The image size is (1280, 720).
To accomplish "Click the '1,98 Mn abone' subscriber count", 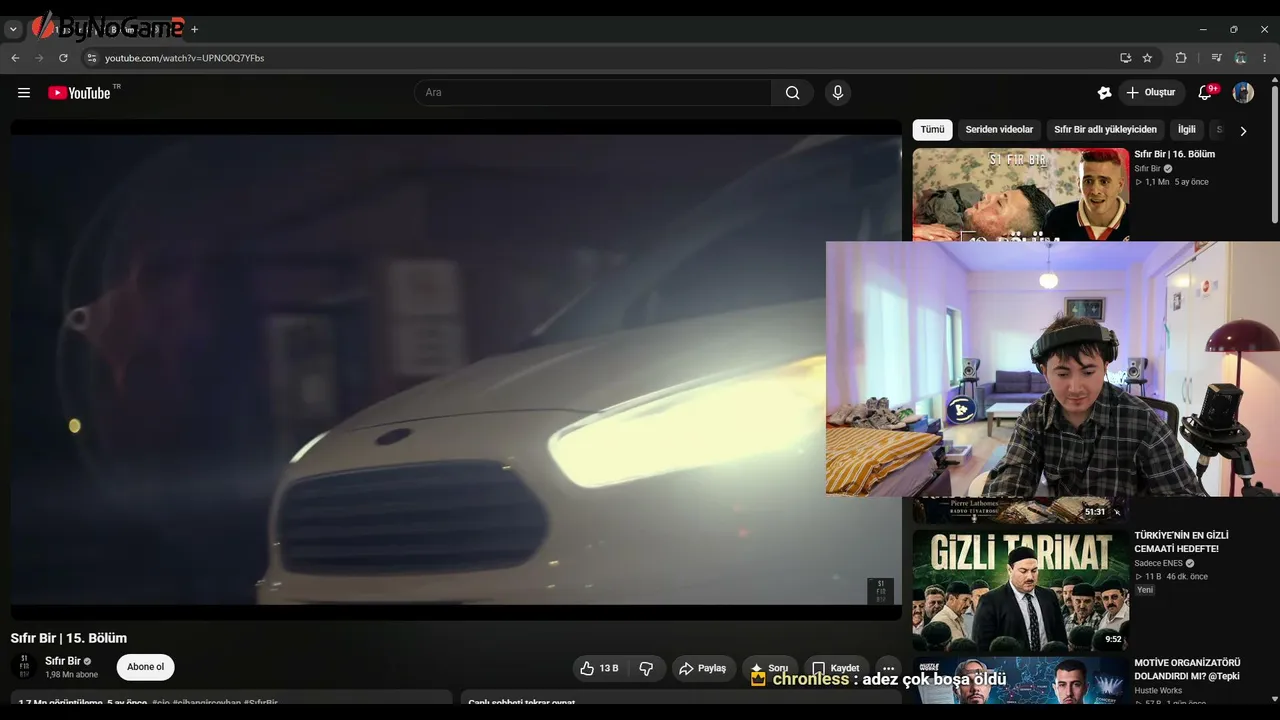I will tap(72, 675).
